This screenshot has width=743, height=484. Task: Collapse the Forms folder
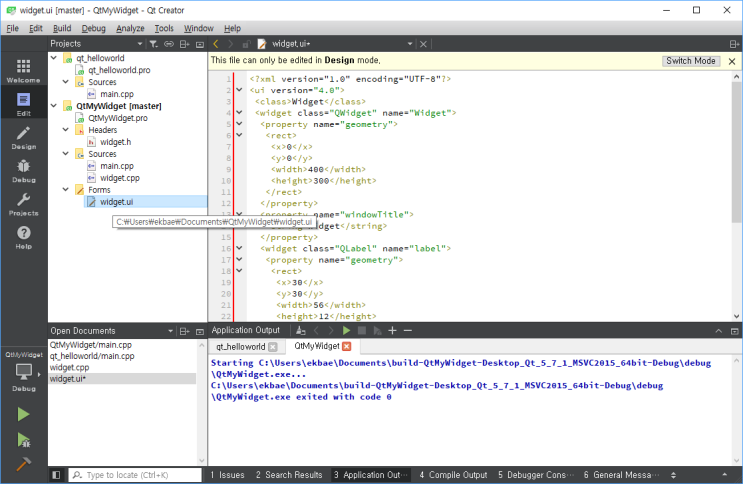(65, 190)
